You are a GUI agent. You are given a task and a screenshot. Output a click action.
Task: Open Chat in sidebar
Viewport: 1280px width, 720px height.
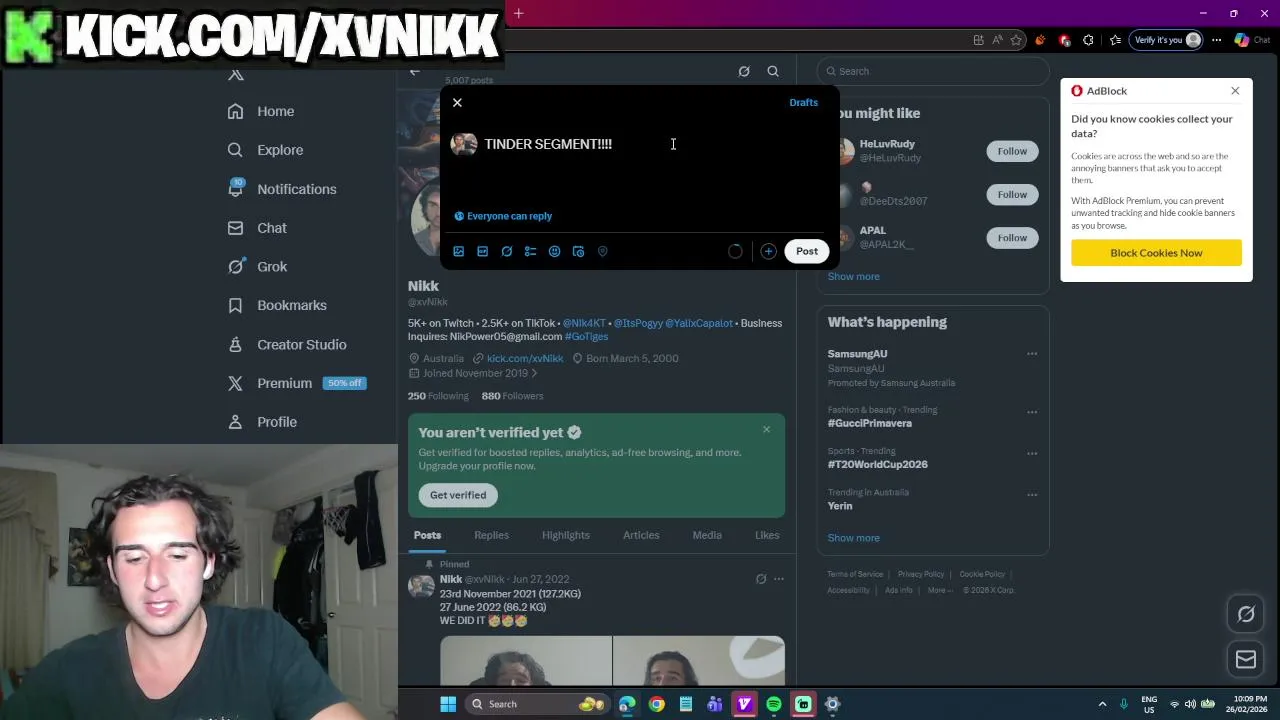257,228
